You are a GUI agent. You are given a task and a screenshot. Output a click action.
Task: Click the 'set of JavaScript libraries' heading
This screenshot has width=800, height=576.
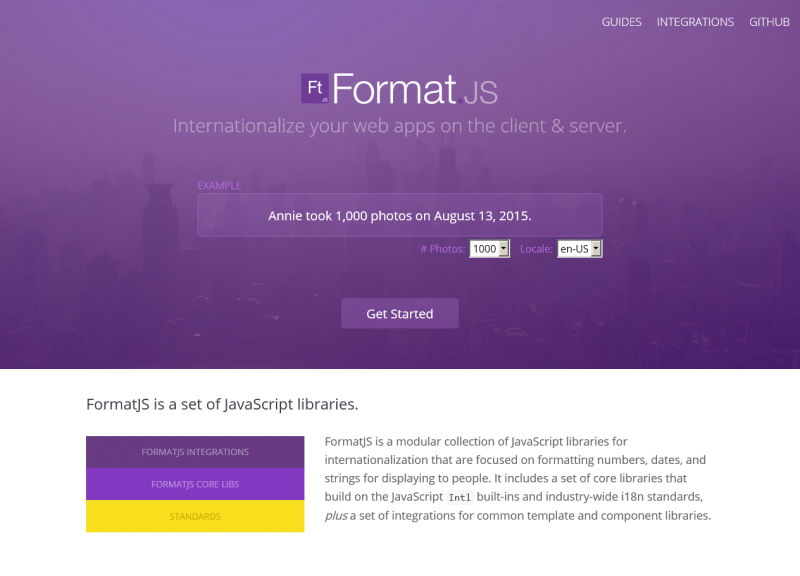coord(222,405)
